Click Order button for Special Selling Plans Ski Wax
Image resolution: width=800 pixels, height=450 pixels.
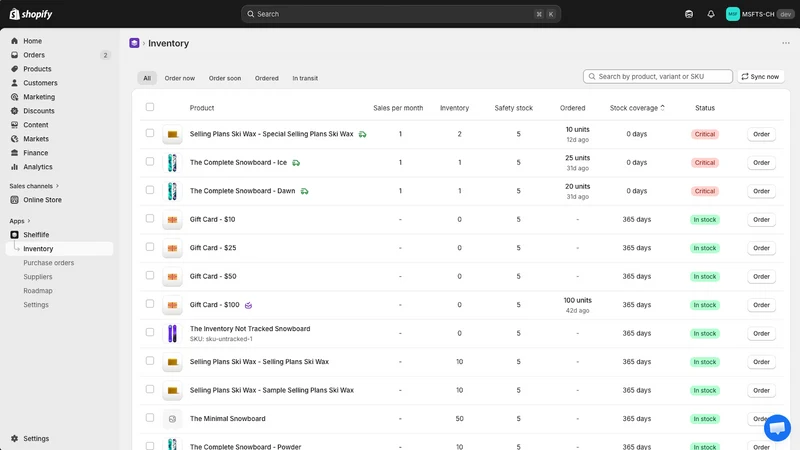click(x=761, y=134)
